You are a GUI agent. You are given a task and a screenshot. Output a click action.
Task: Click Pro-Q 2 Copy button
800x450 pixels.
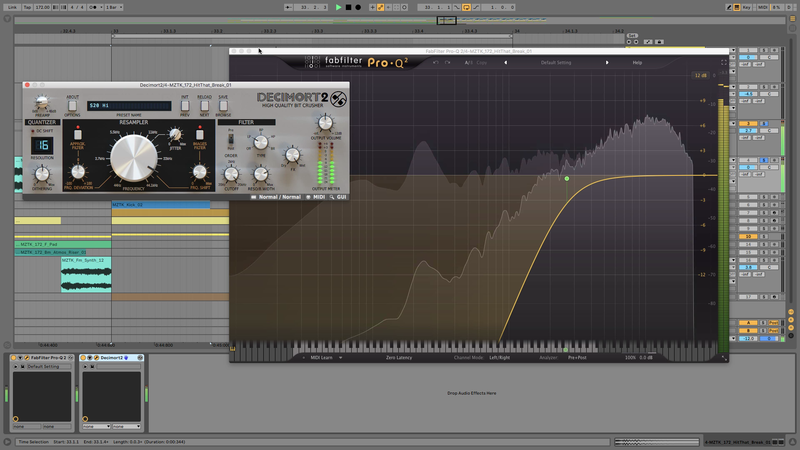(x=481, y=63)
